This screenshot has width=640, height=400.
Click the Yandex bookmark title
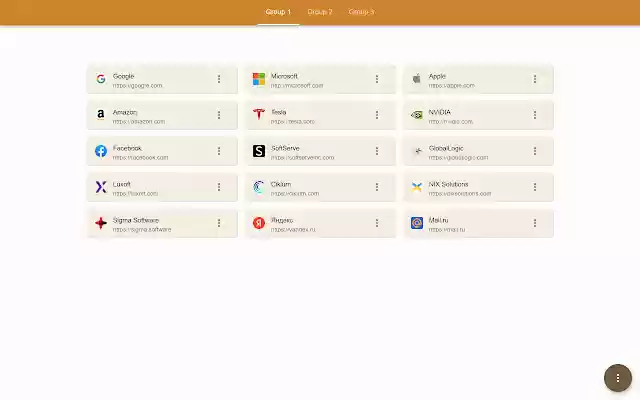(282, 220)
